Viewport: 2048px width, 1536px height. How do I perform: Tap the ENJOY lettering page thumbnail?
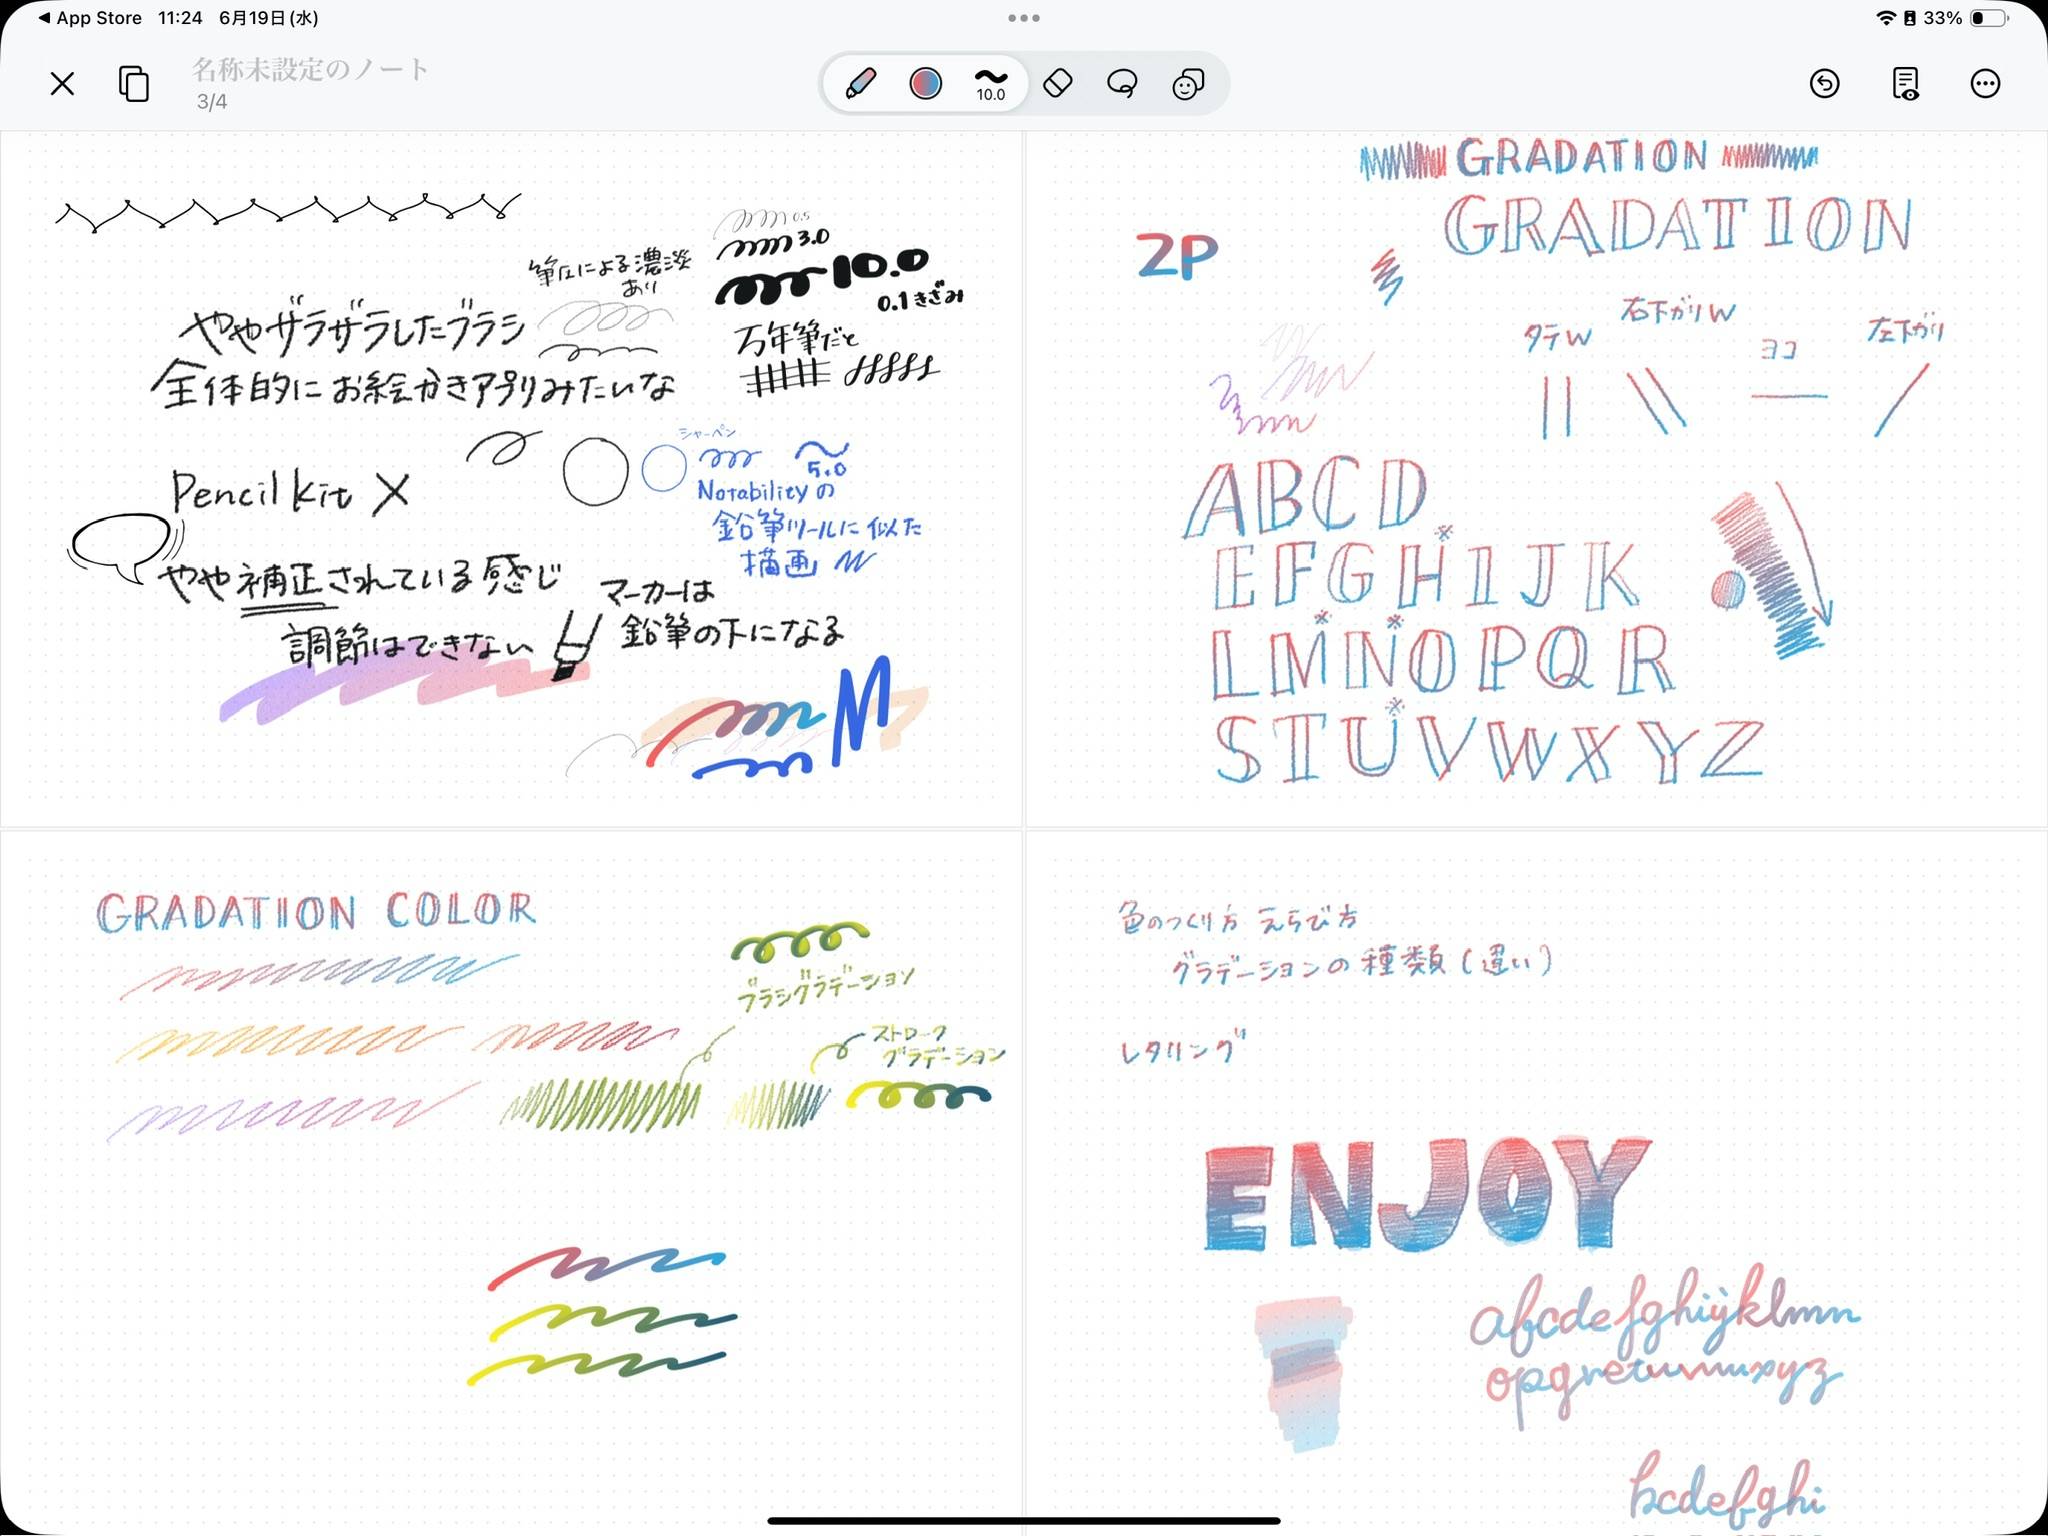(x=1536, y=1182)
